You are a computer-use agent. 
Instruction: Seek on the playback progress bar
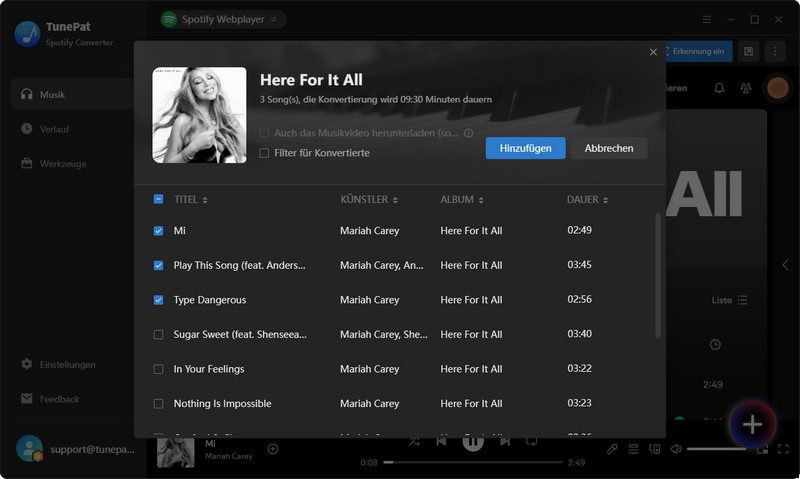click(473, 462)
